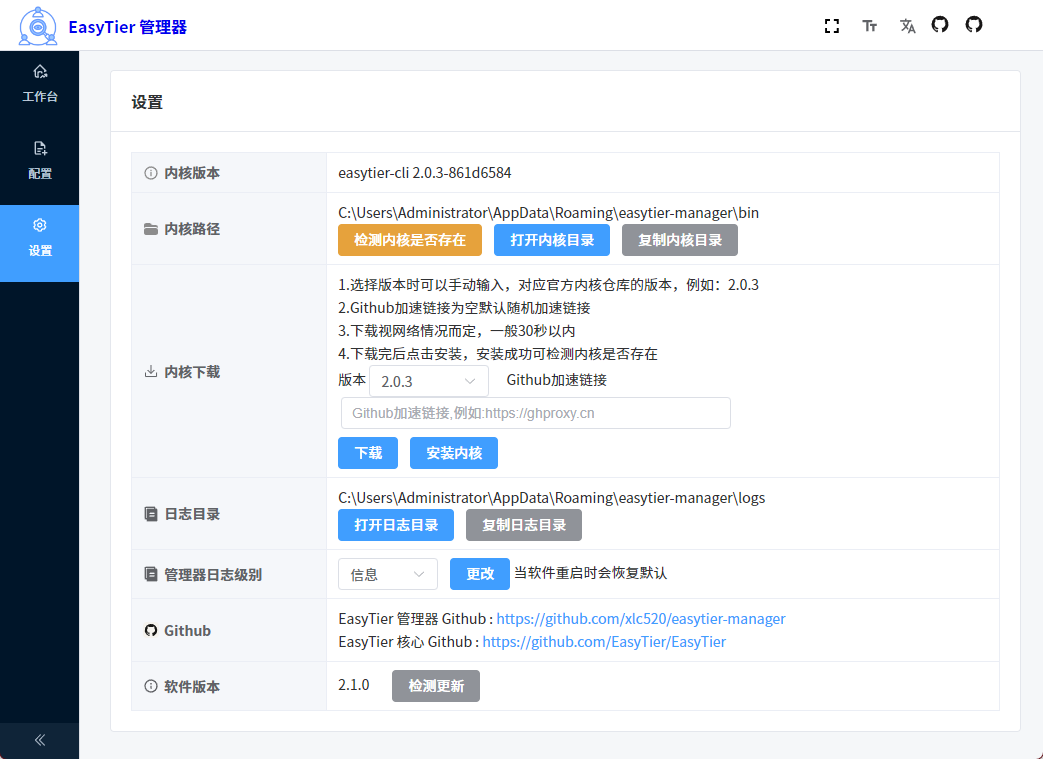Click the 更改 button

tap(480, 573)
